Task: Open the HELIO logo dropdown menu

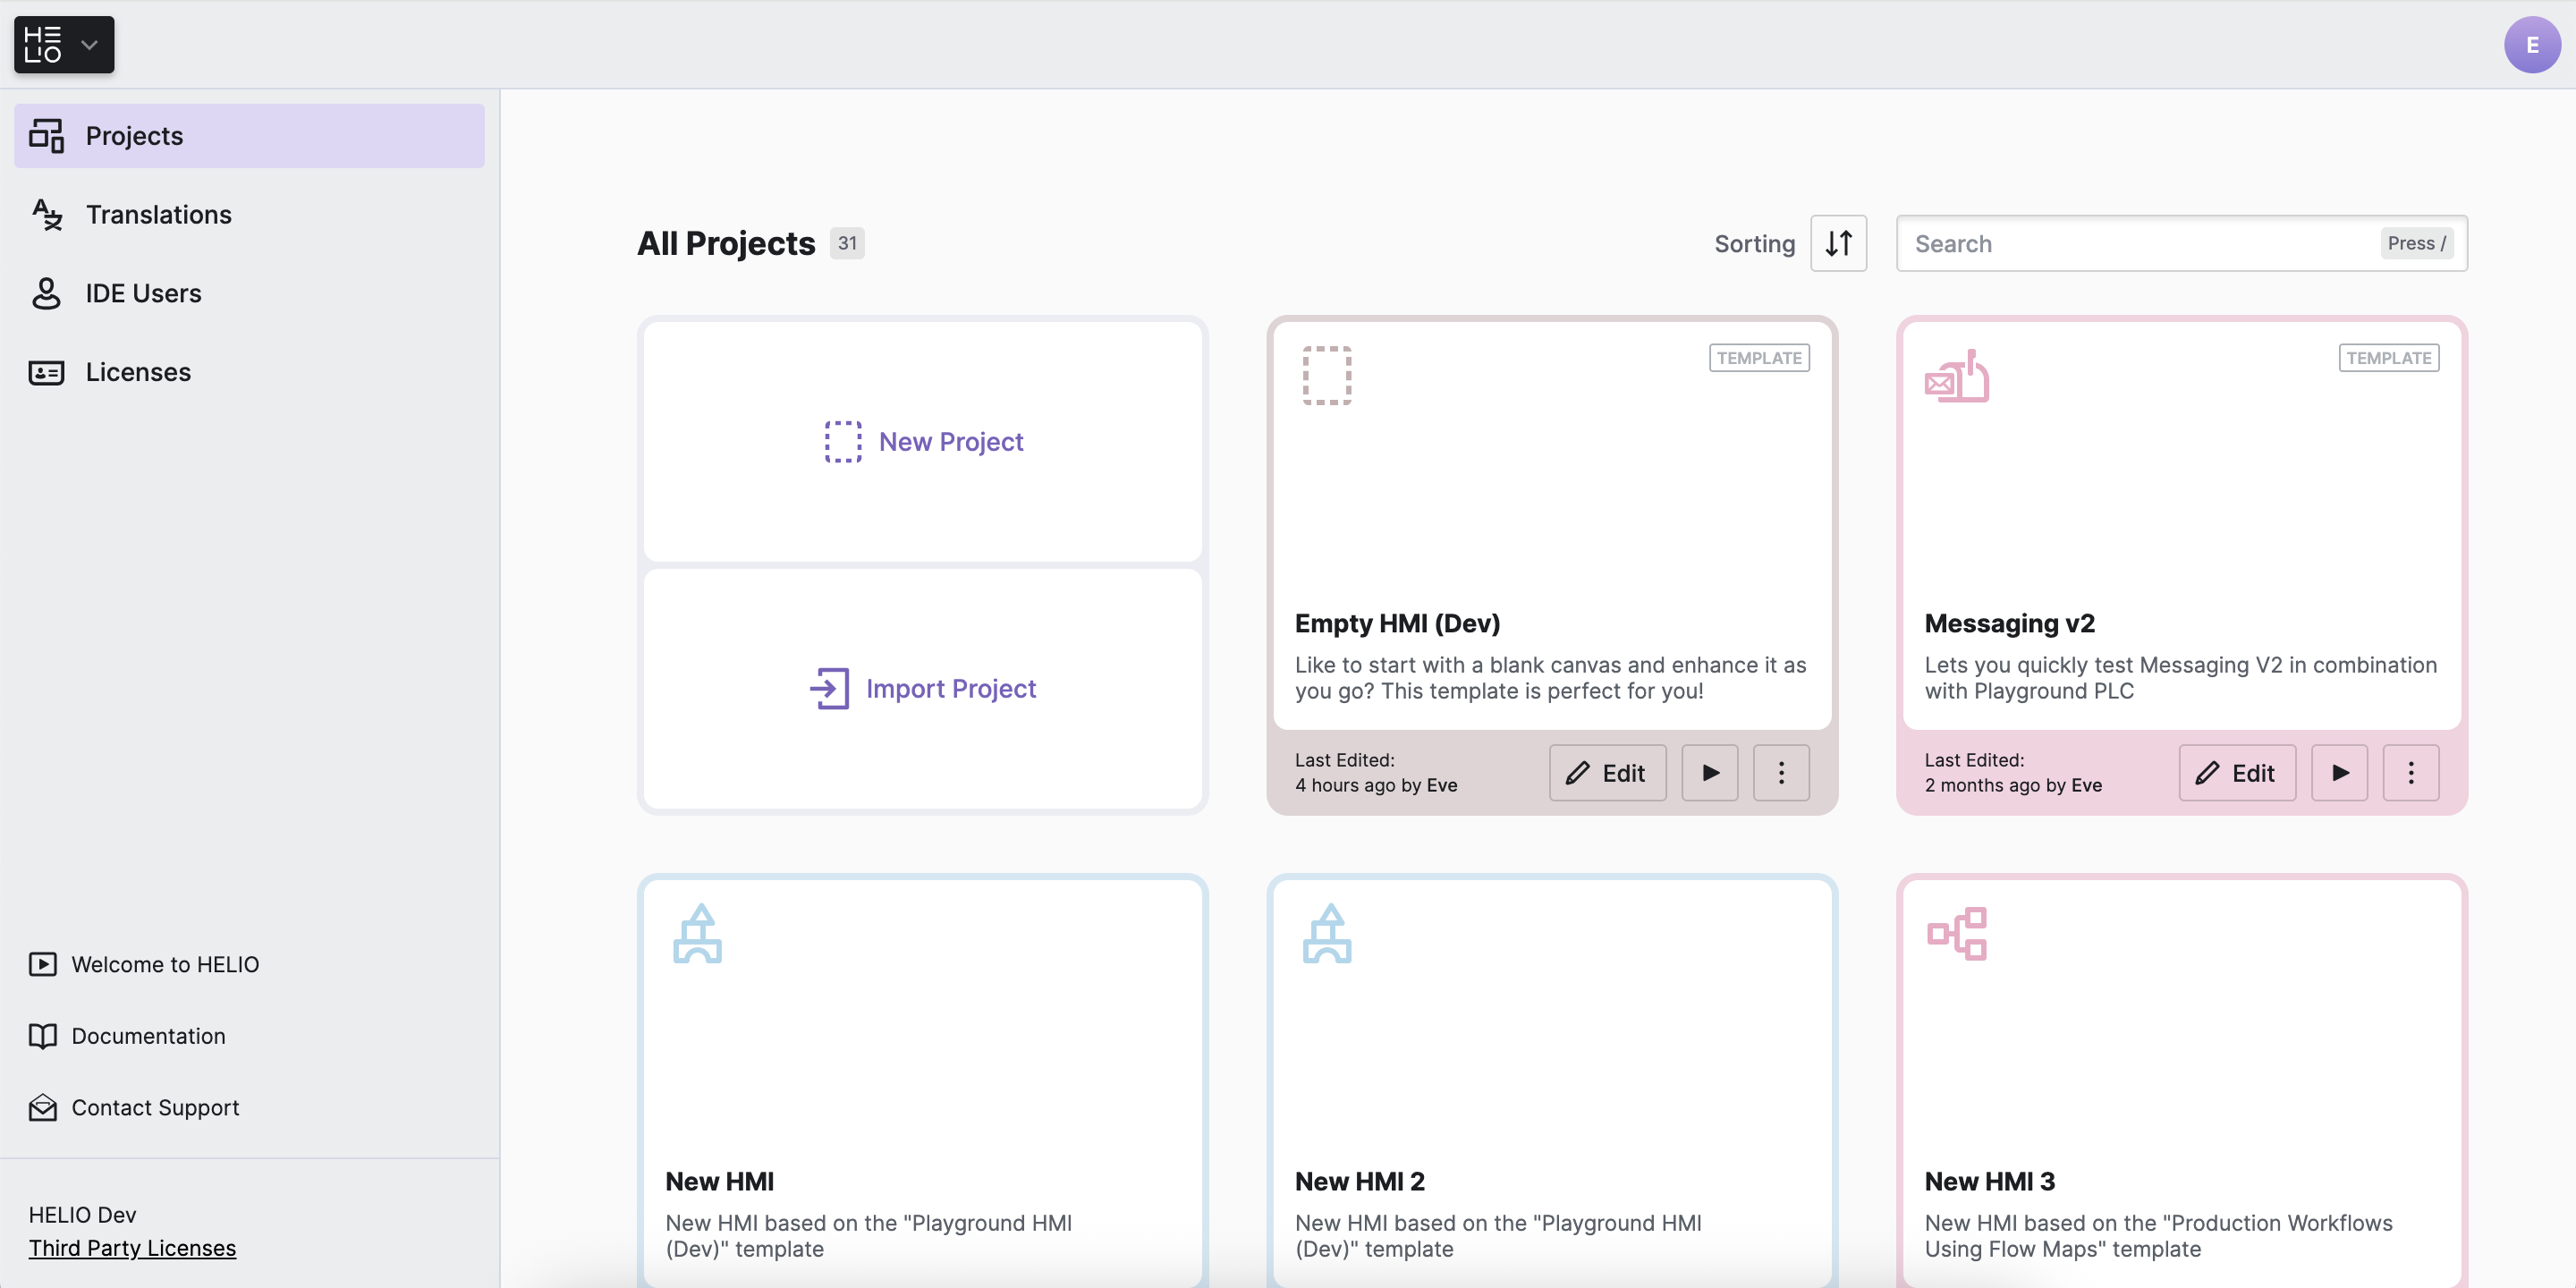Action: coord(63,44)
